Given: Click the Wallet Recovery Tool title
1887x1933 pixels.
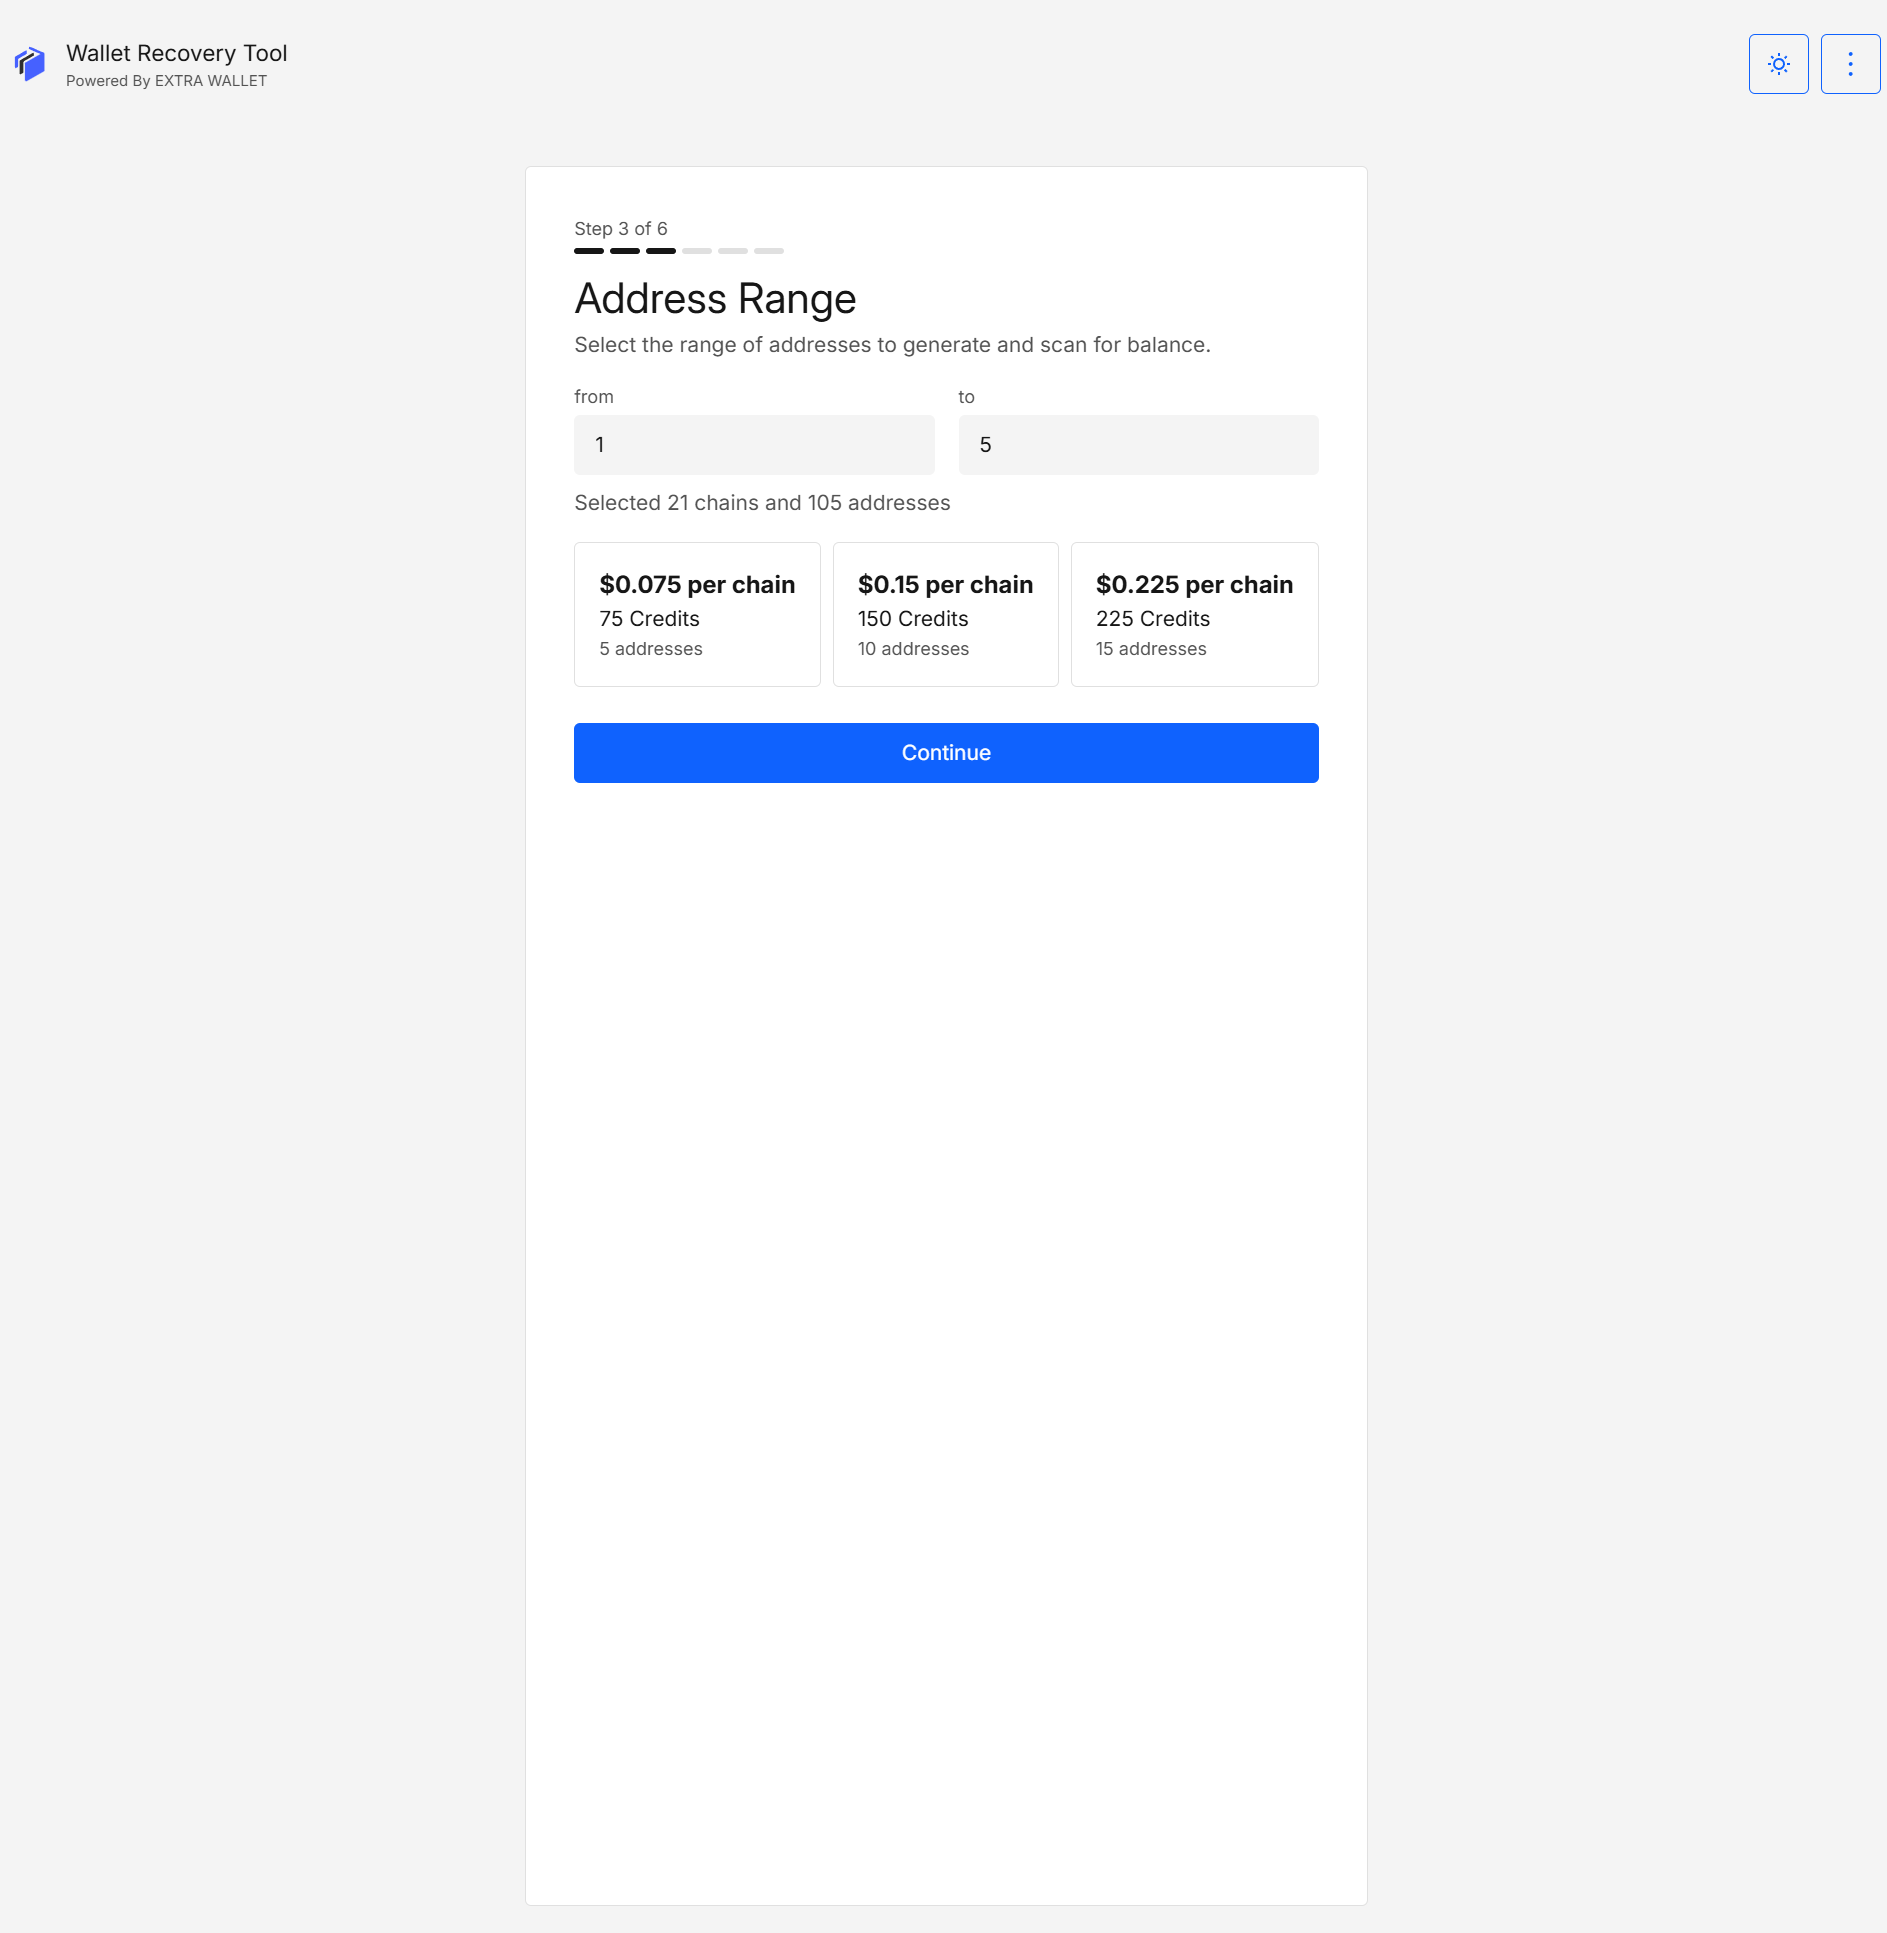Looking at the screenshot, I should (176, 53).
